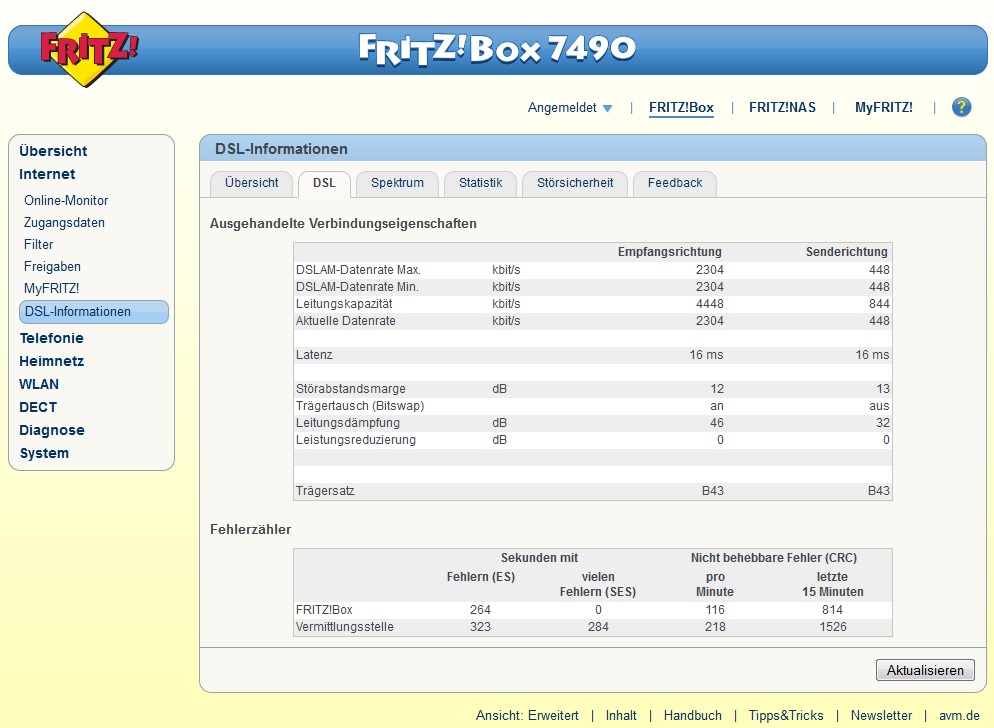
Task: Click the Latenz row label
Action: pos(314,354)
